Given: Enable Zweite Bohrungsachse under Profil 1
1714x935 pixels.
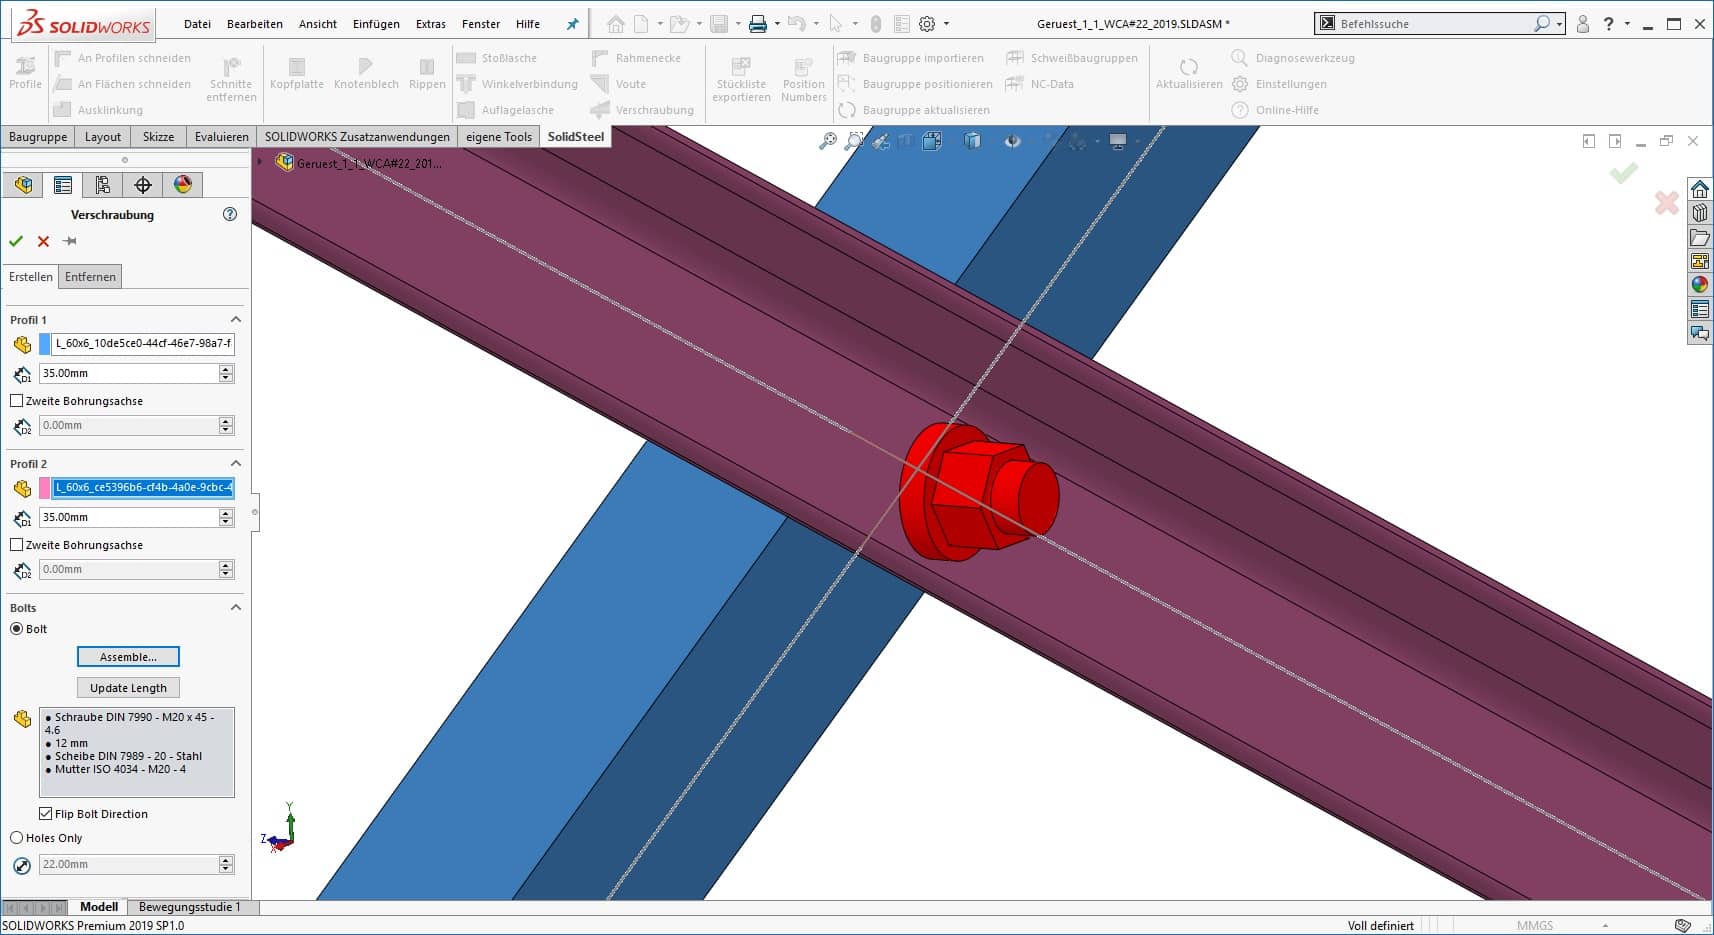Looking at the screenshot, I should tap(16, 401).
